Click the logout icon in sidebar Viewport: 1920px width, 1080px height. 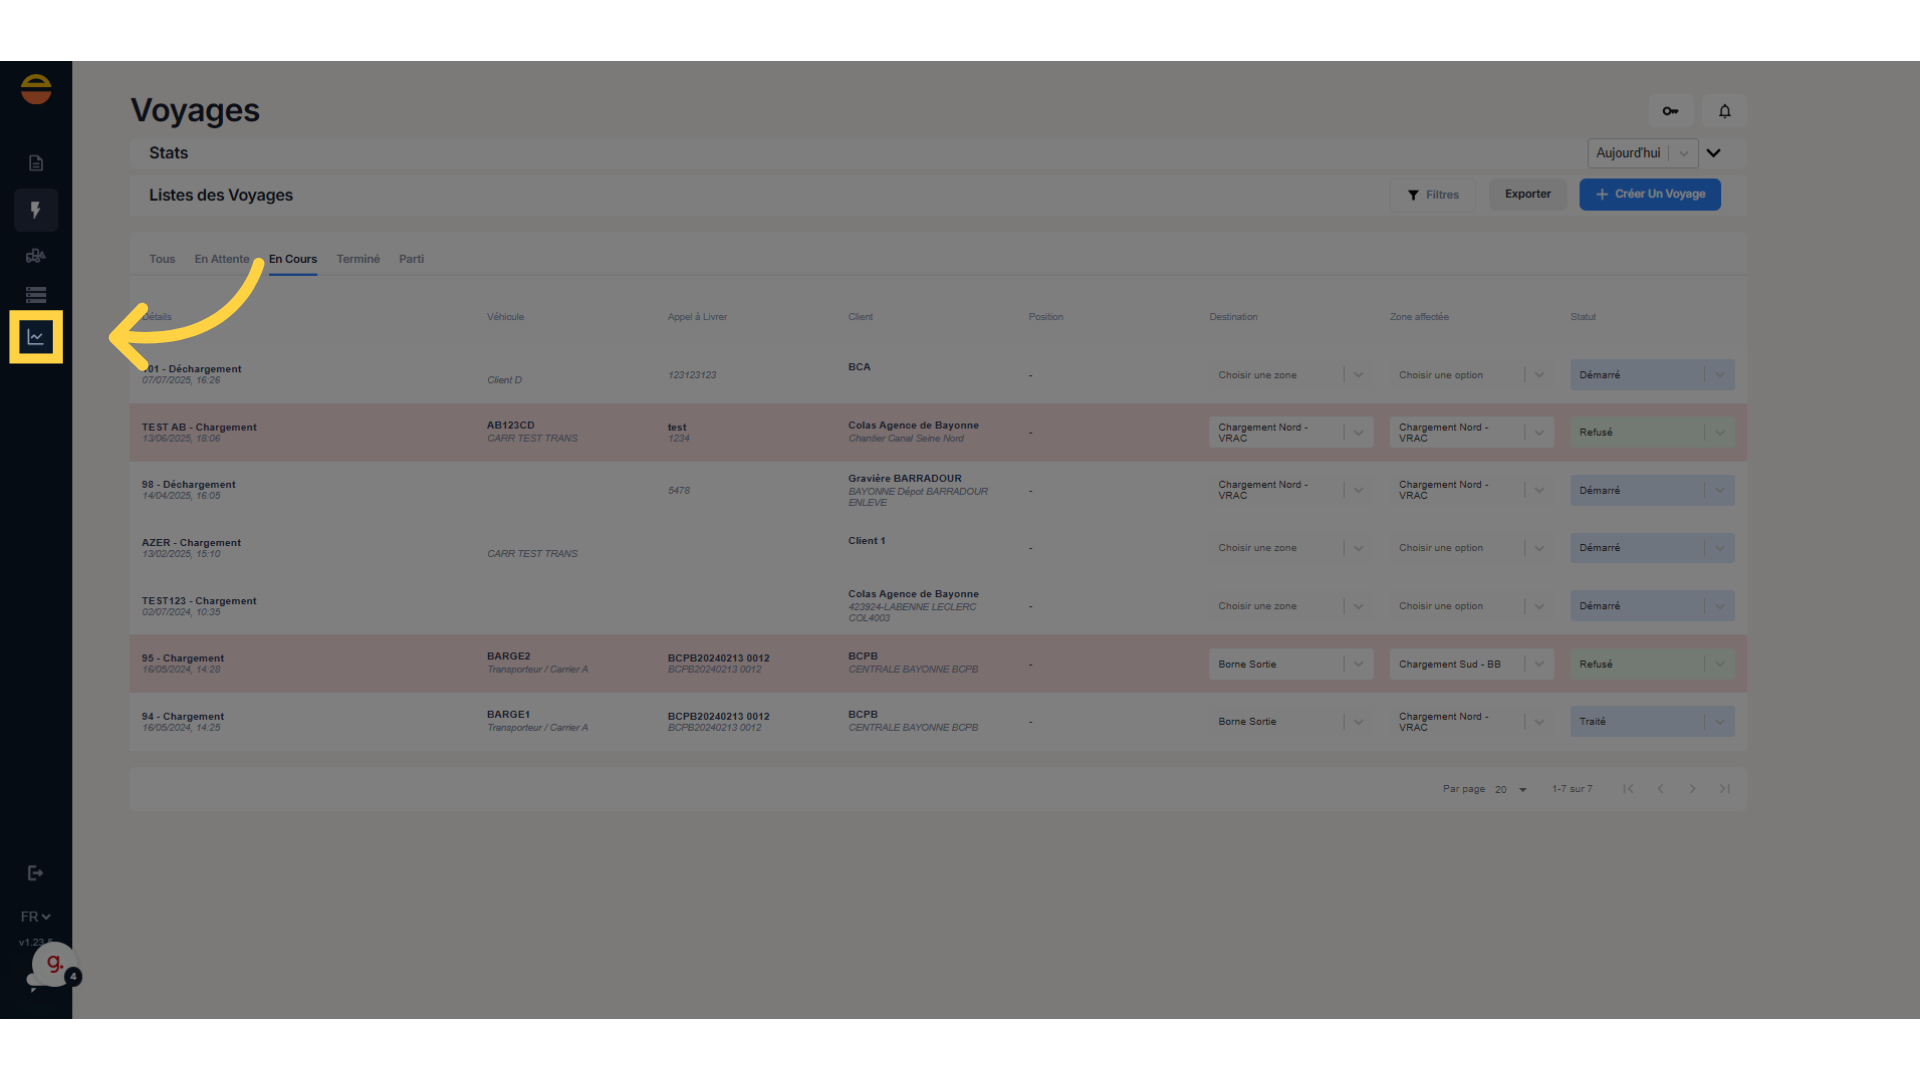(x=36, y=873)
